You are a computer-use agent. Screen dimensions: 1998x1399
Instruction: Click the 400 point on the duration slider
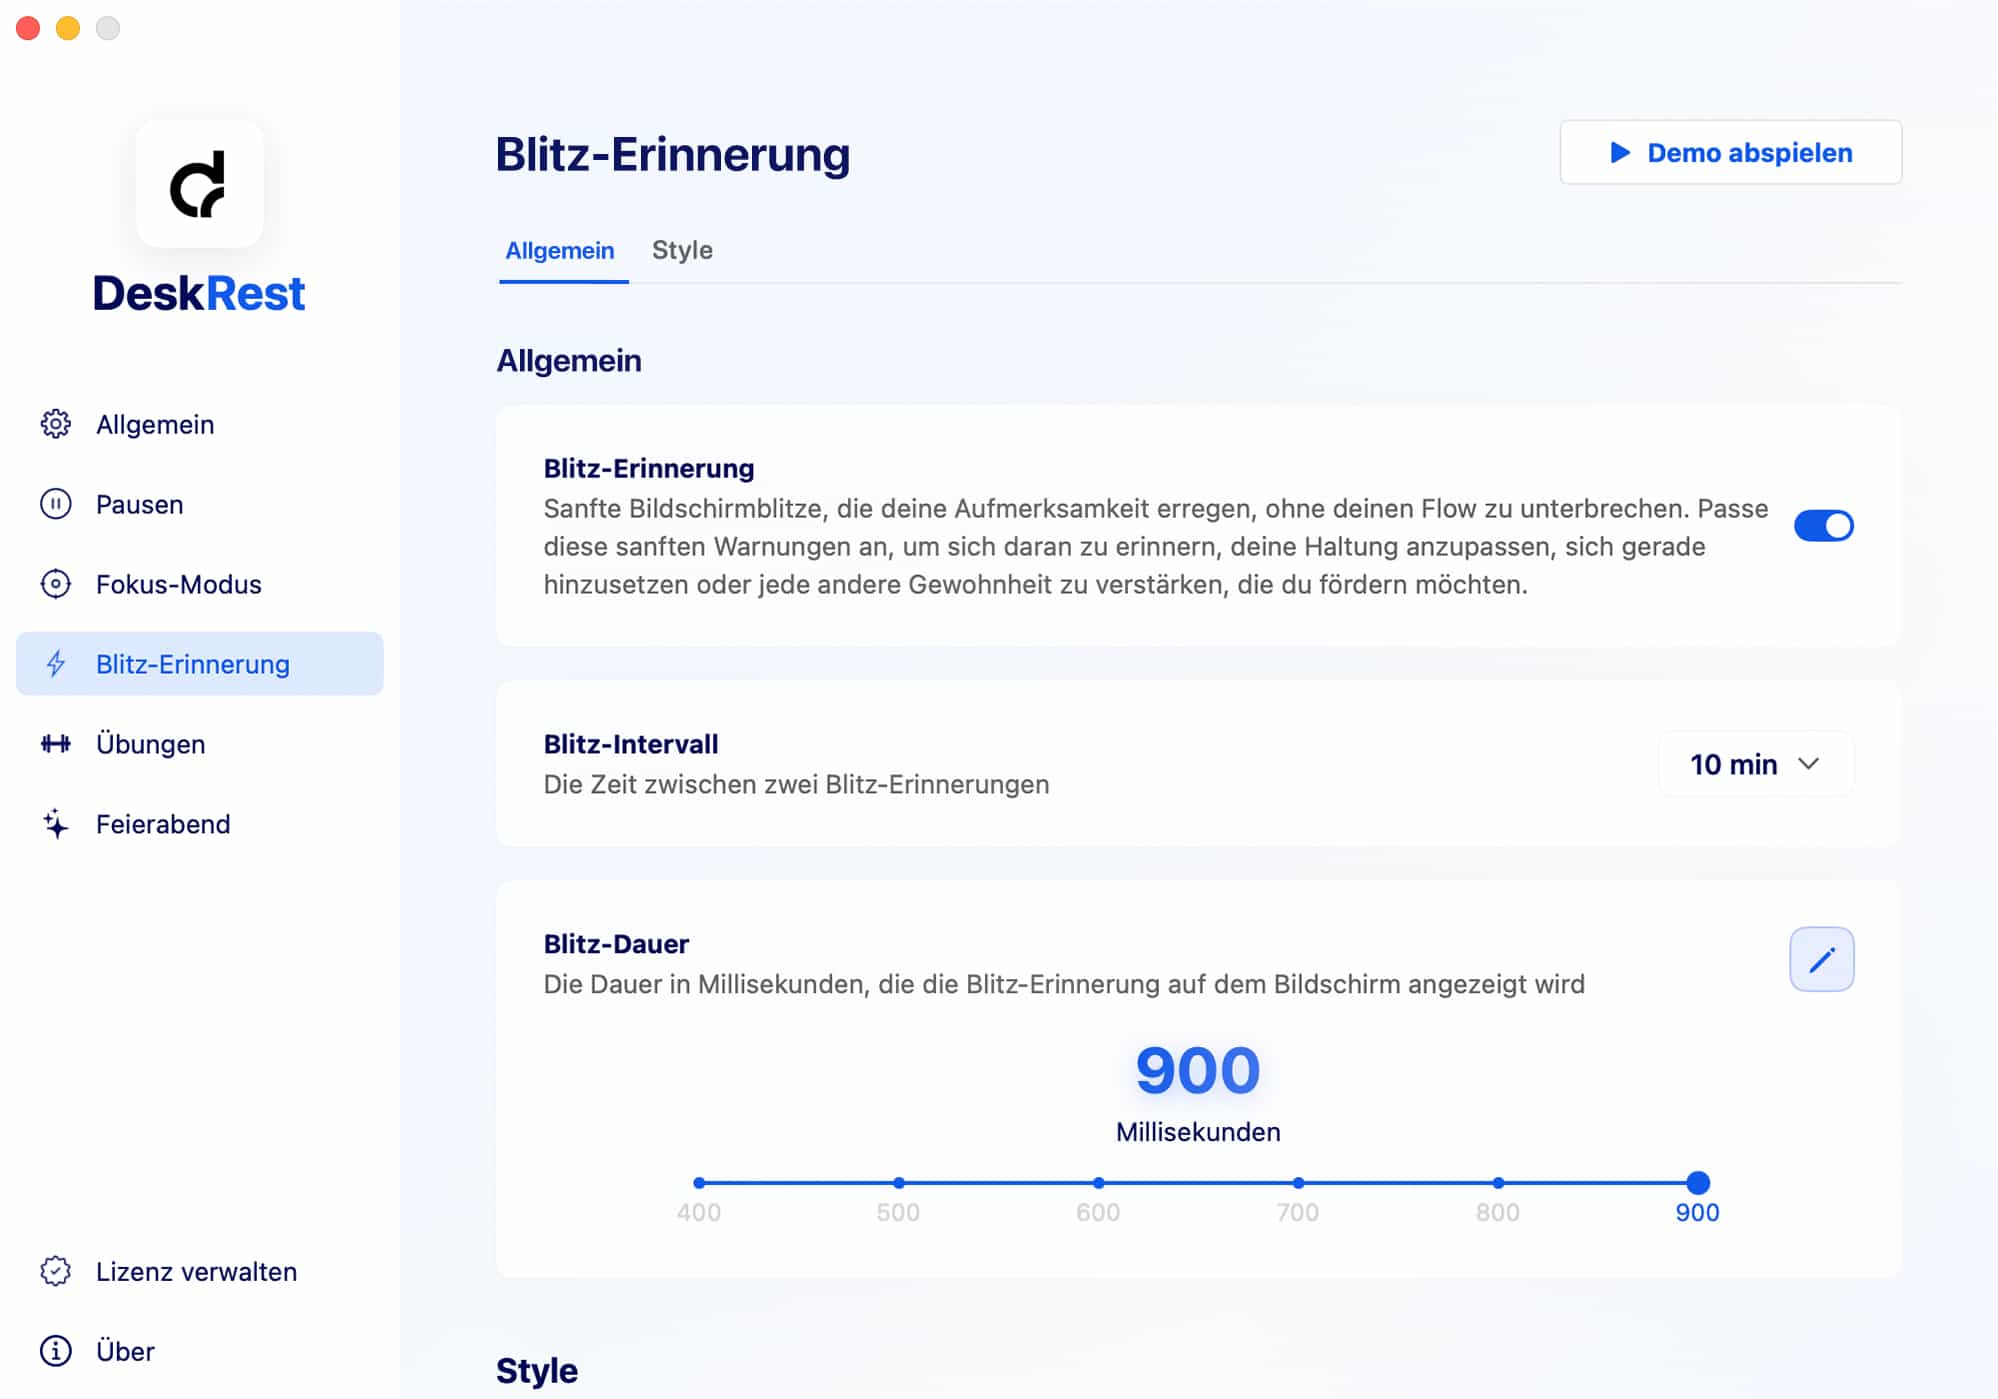point(699,1183)
